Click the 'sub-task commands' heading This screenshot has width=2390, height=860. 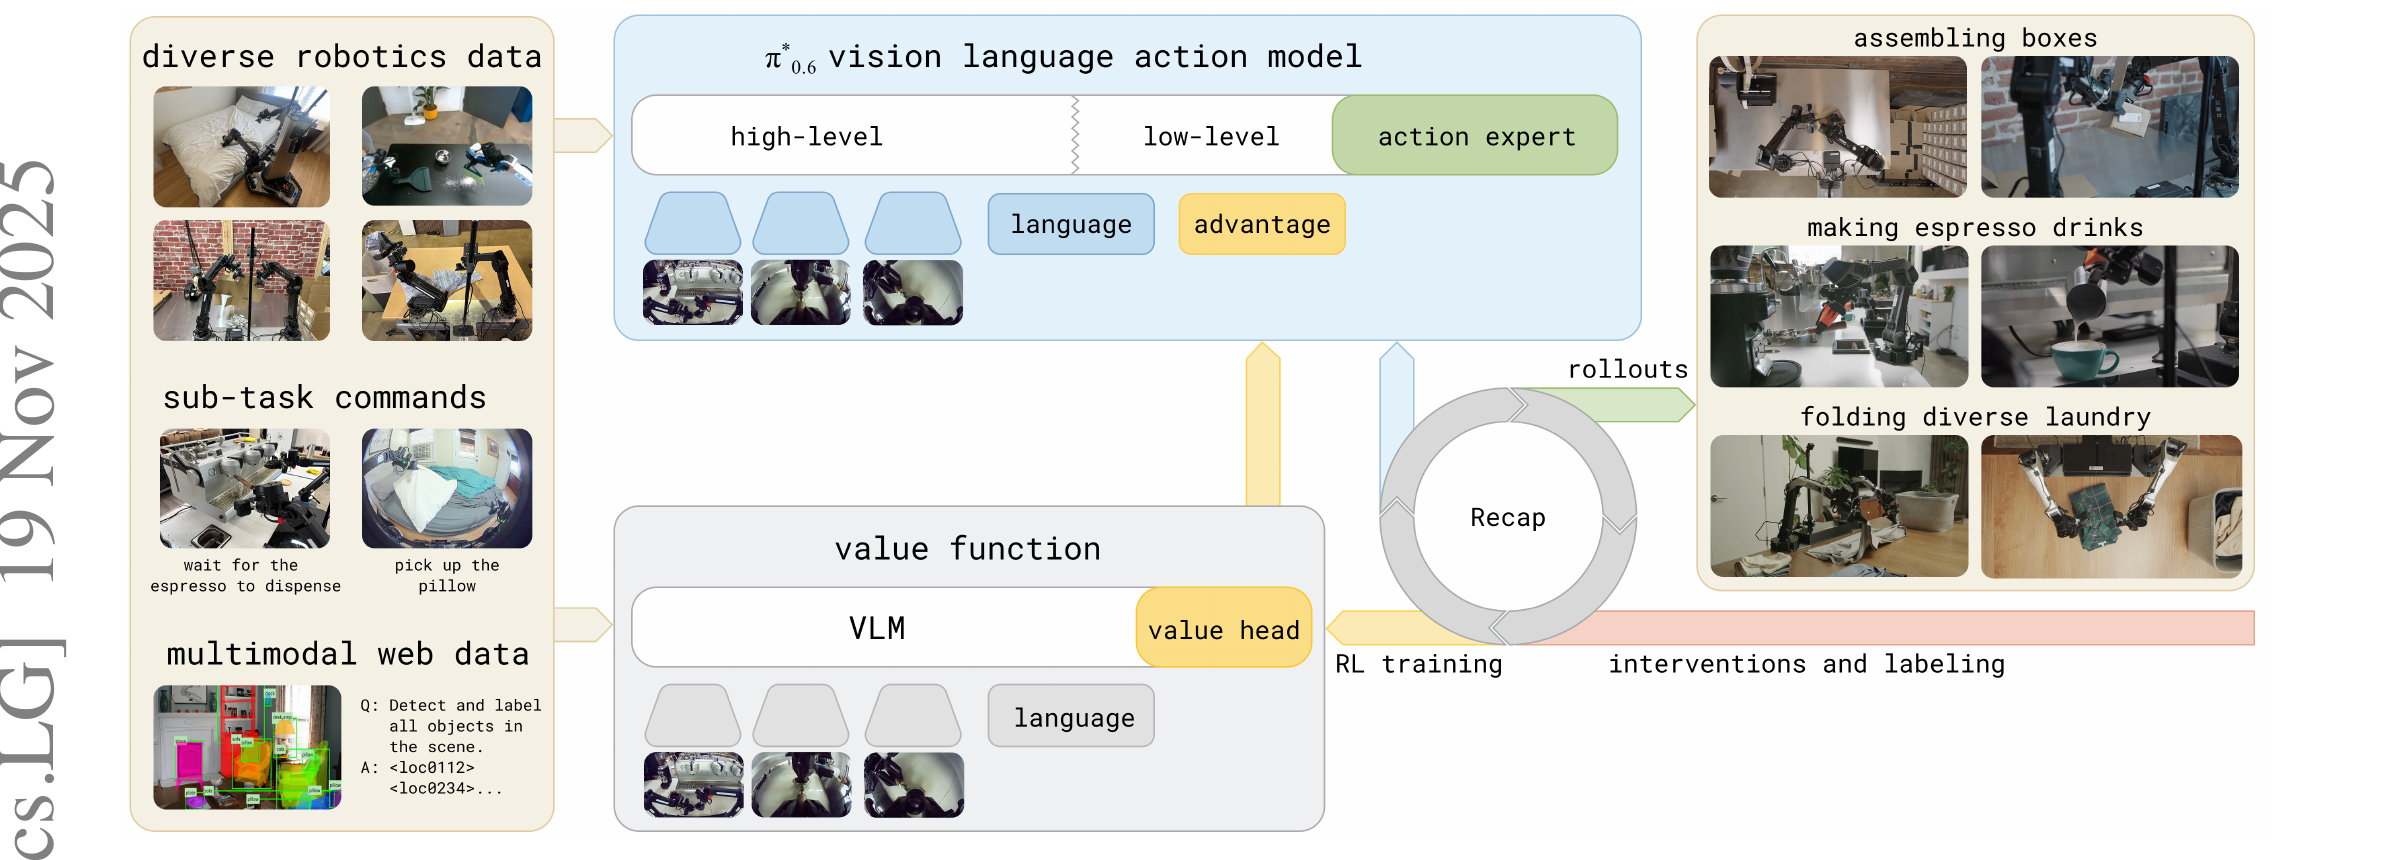(x=325, y=397)
